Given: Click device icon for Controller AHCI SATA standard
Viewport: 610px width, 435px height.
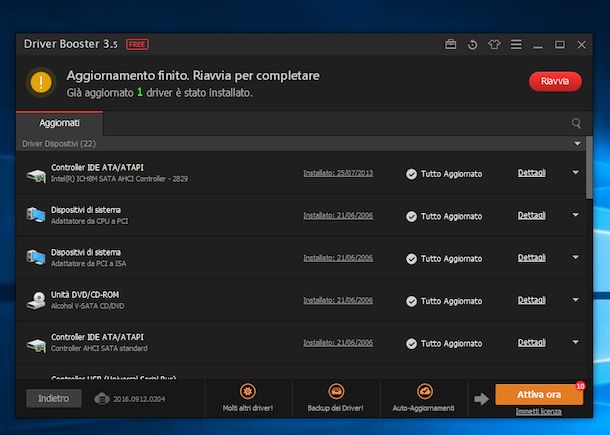Looking at the screenshot, I should [36, 345].
